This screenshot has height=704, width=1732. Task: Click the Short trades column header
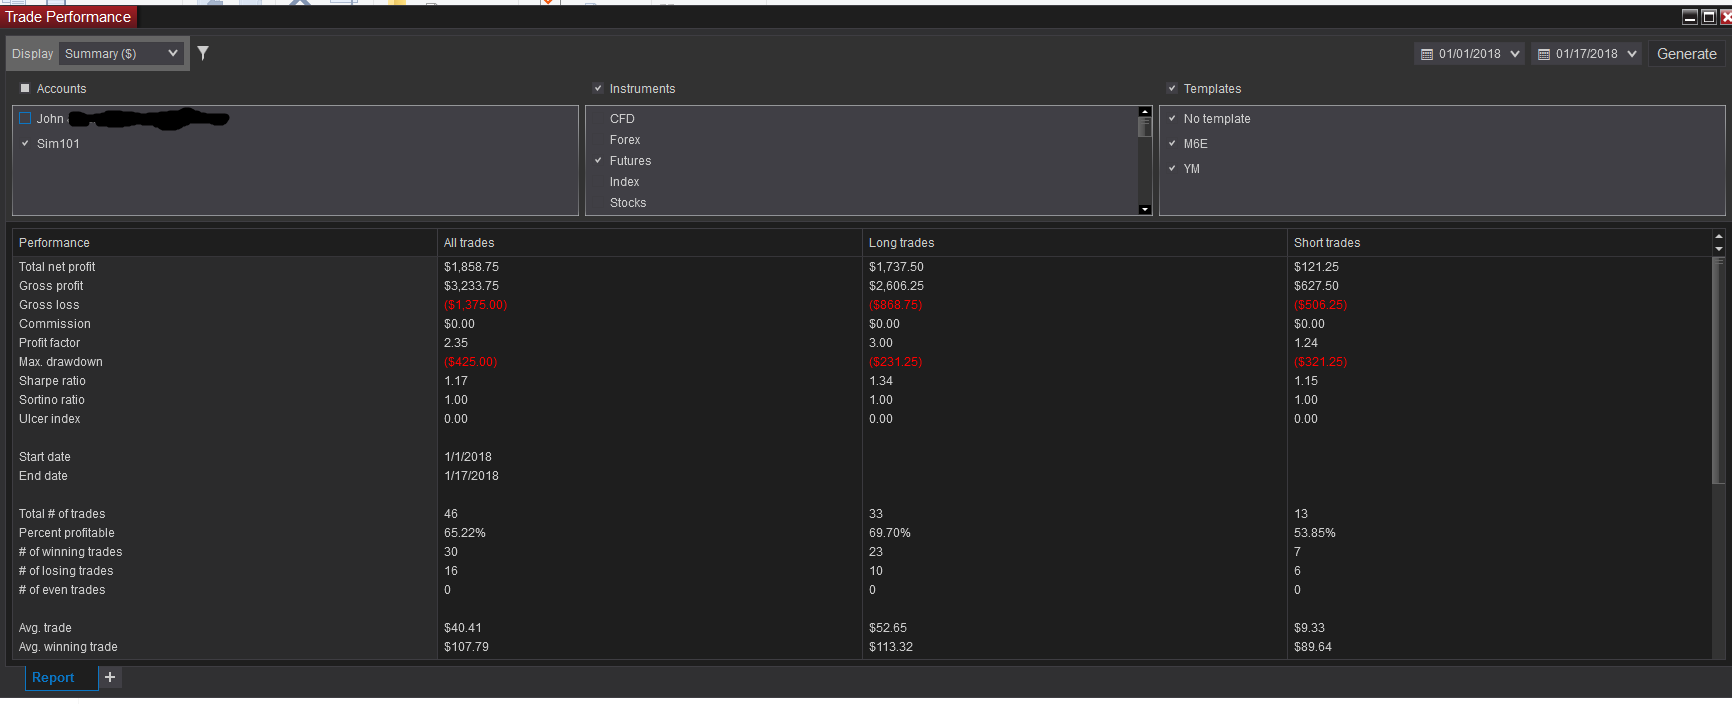coord(1499,243)
